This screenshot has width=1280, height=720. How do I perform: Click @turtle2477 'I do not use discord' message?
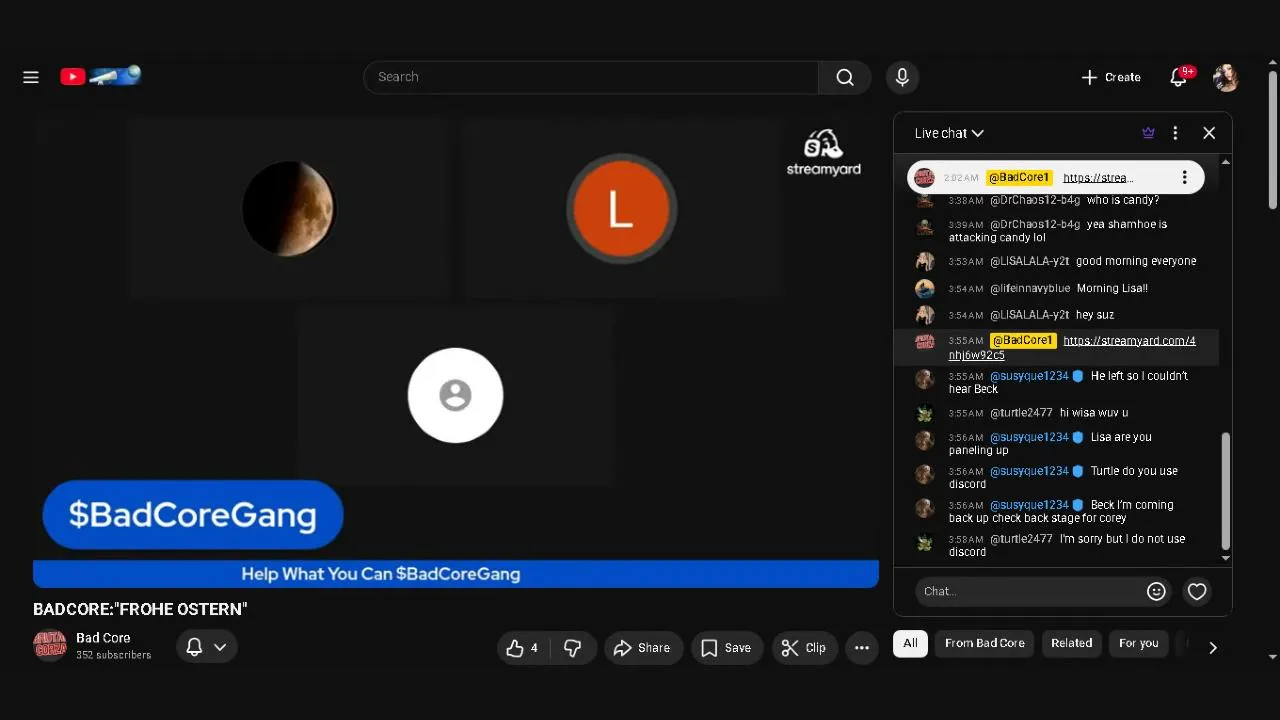[x=1056, y=545]
